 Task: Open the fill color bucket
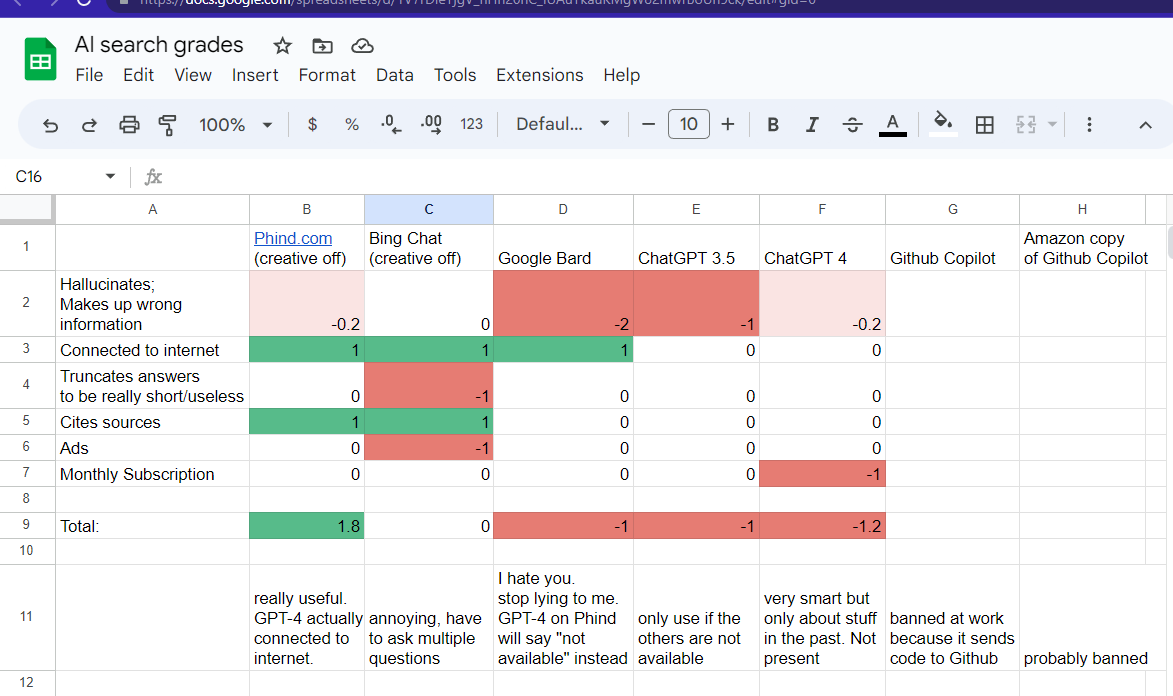click(x=943, y=123)
